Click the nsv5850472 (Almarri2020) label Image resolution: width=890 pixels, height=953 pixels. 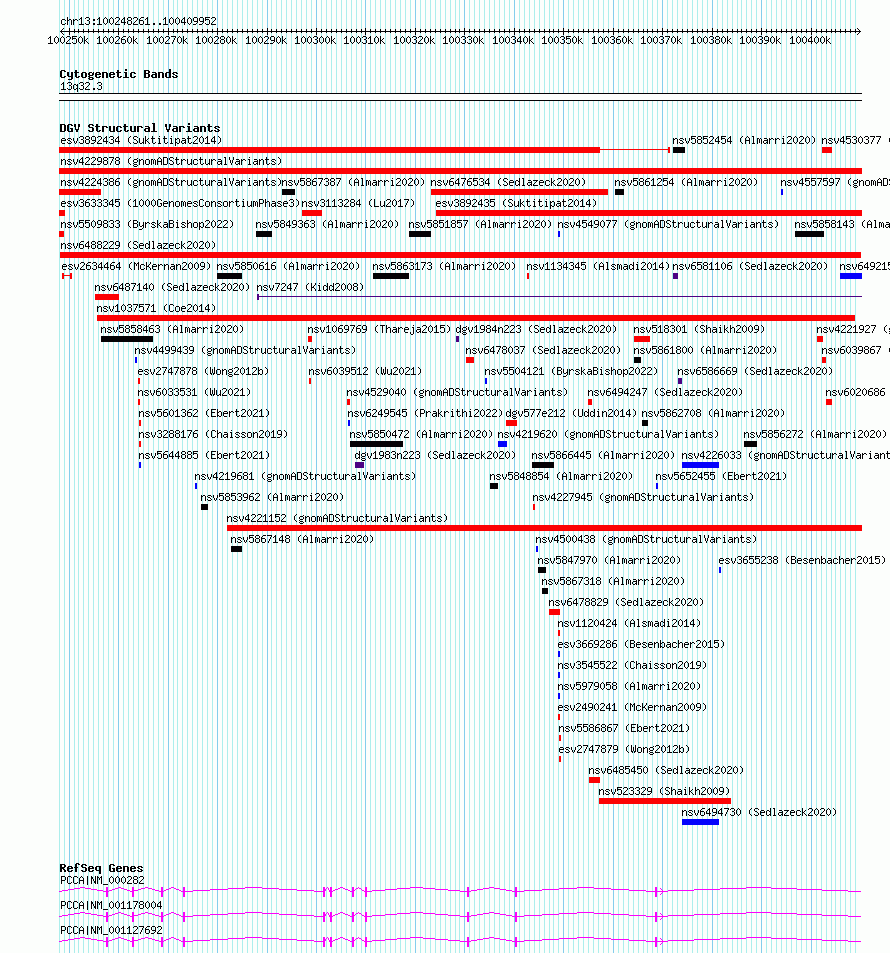[x=421, y=435]
